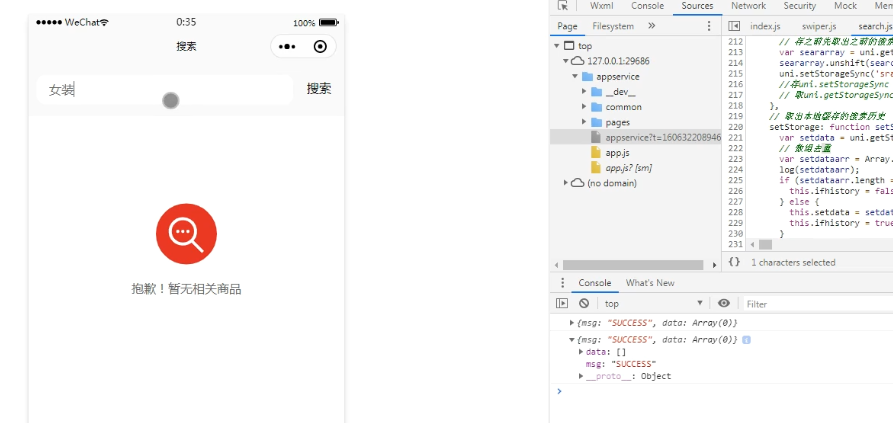Focus the search field containing 女装
The image size is (893, 423).
[165, 89]
